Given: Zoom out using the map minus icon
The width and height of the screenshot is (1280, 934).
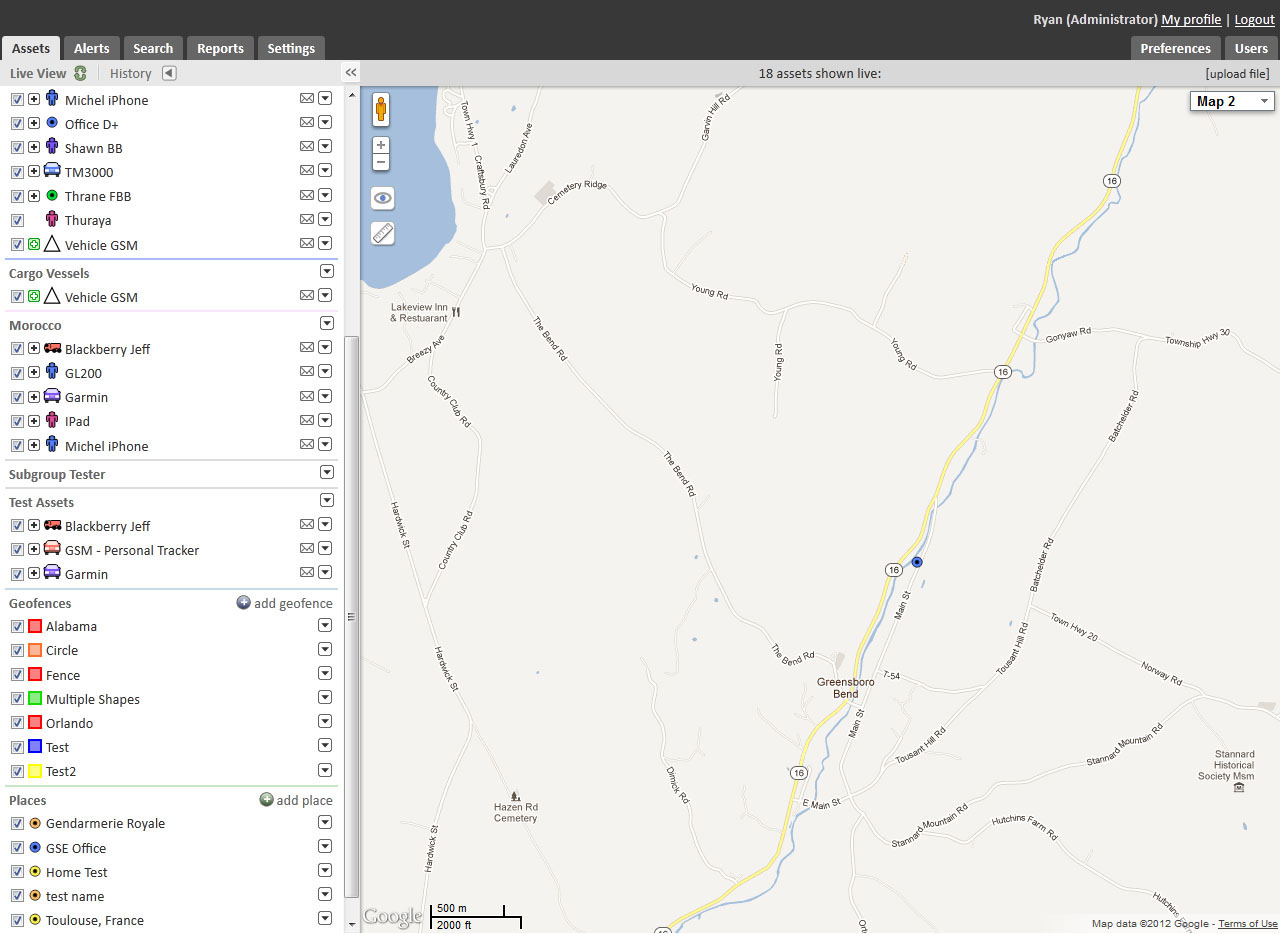Looking at the screenshot, I should (381, 161).
